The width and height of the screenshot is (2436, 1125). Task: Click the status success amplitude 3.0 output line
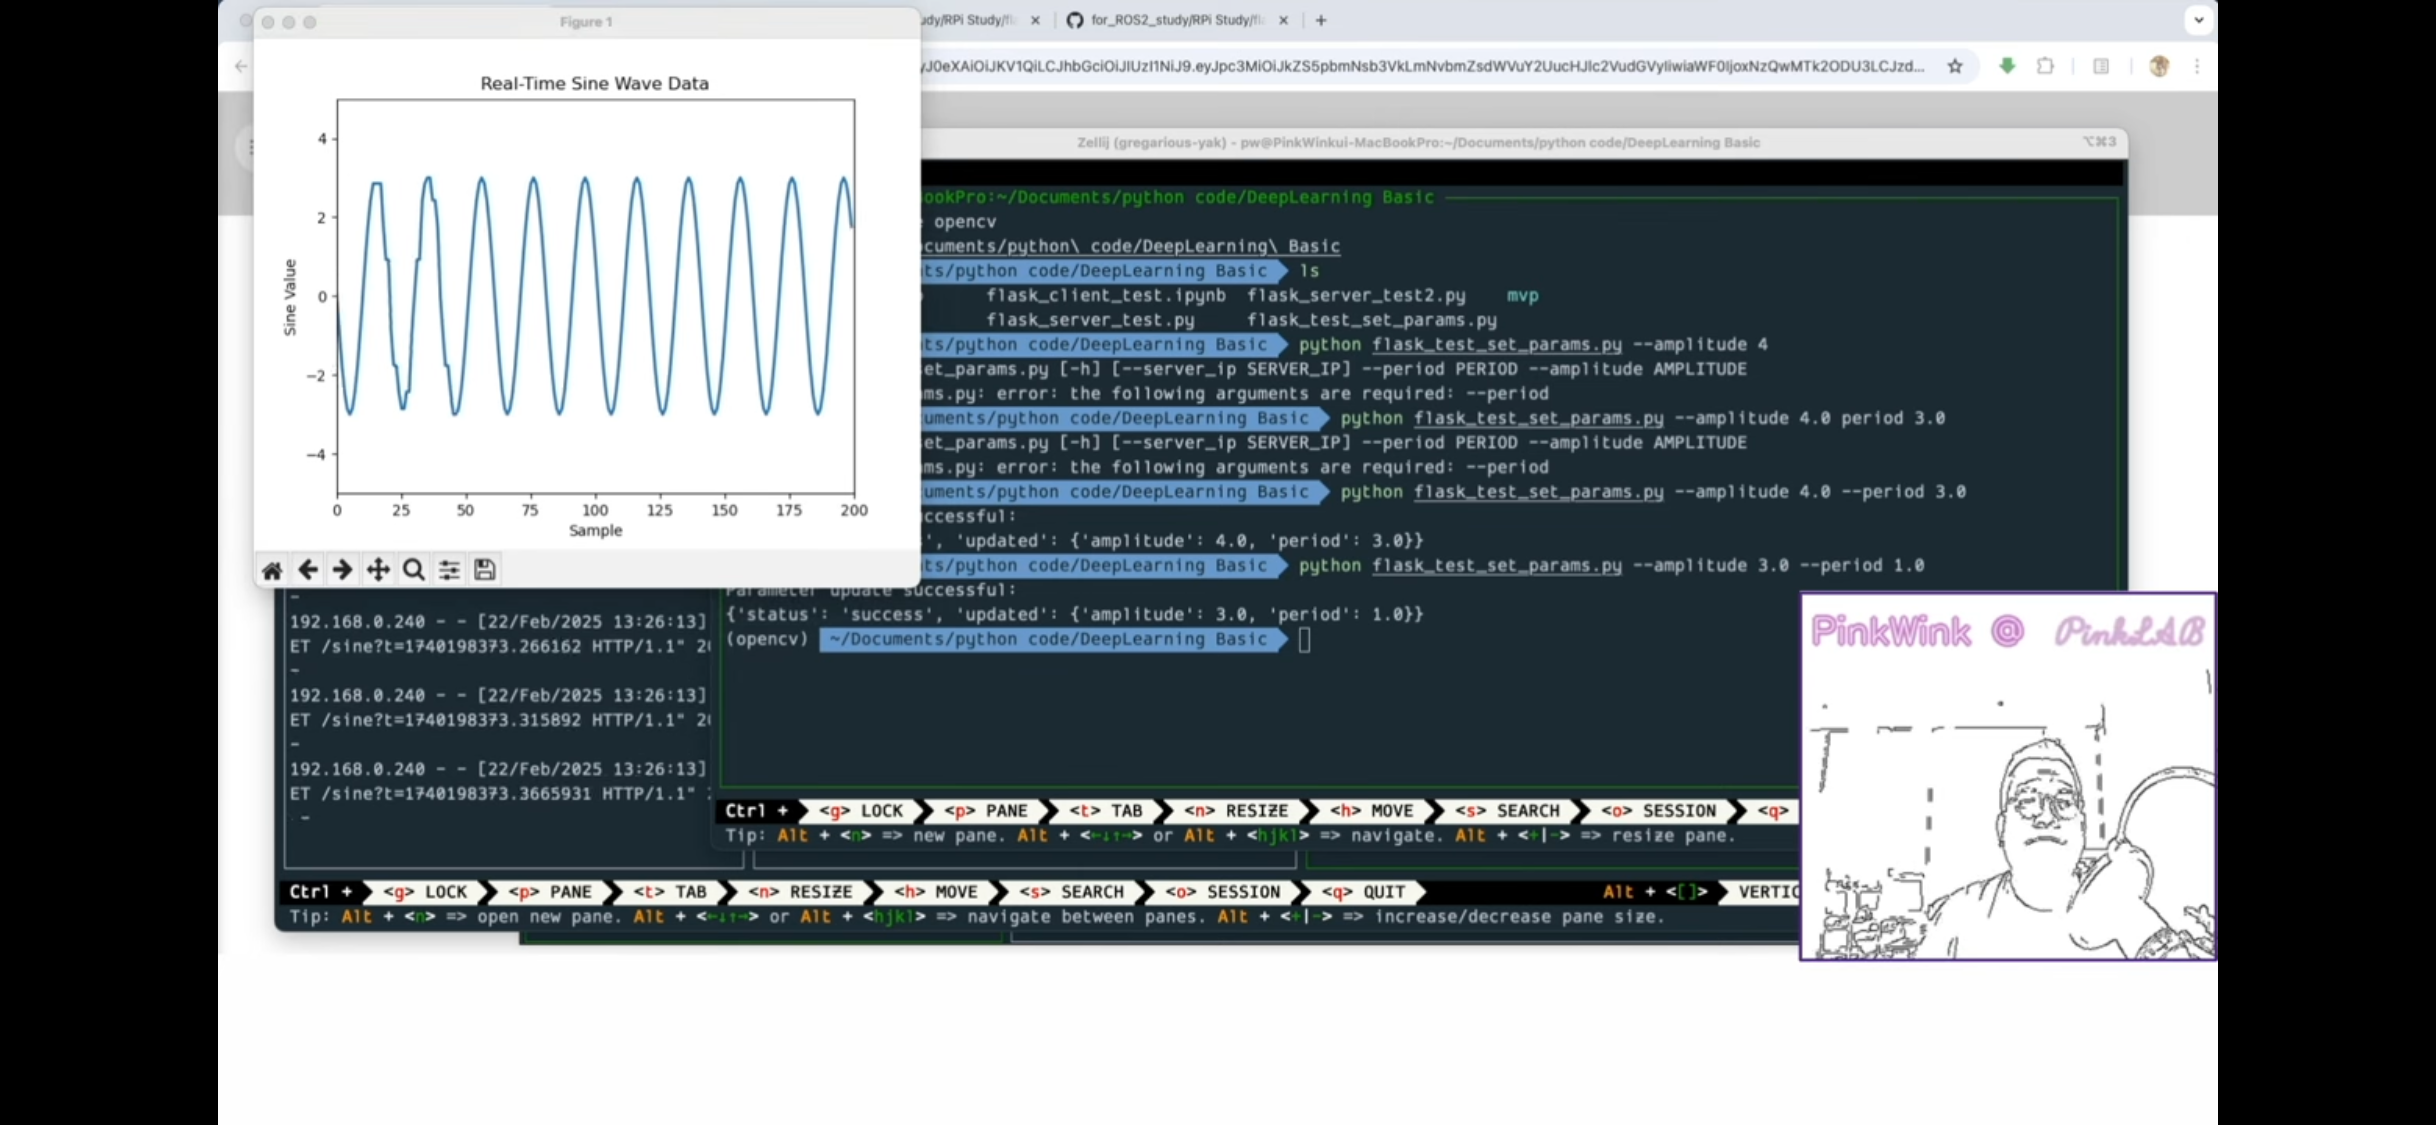point(1074,615)
